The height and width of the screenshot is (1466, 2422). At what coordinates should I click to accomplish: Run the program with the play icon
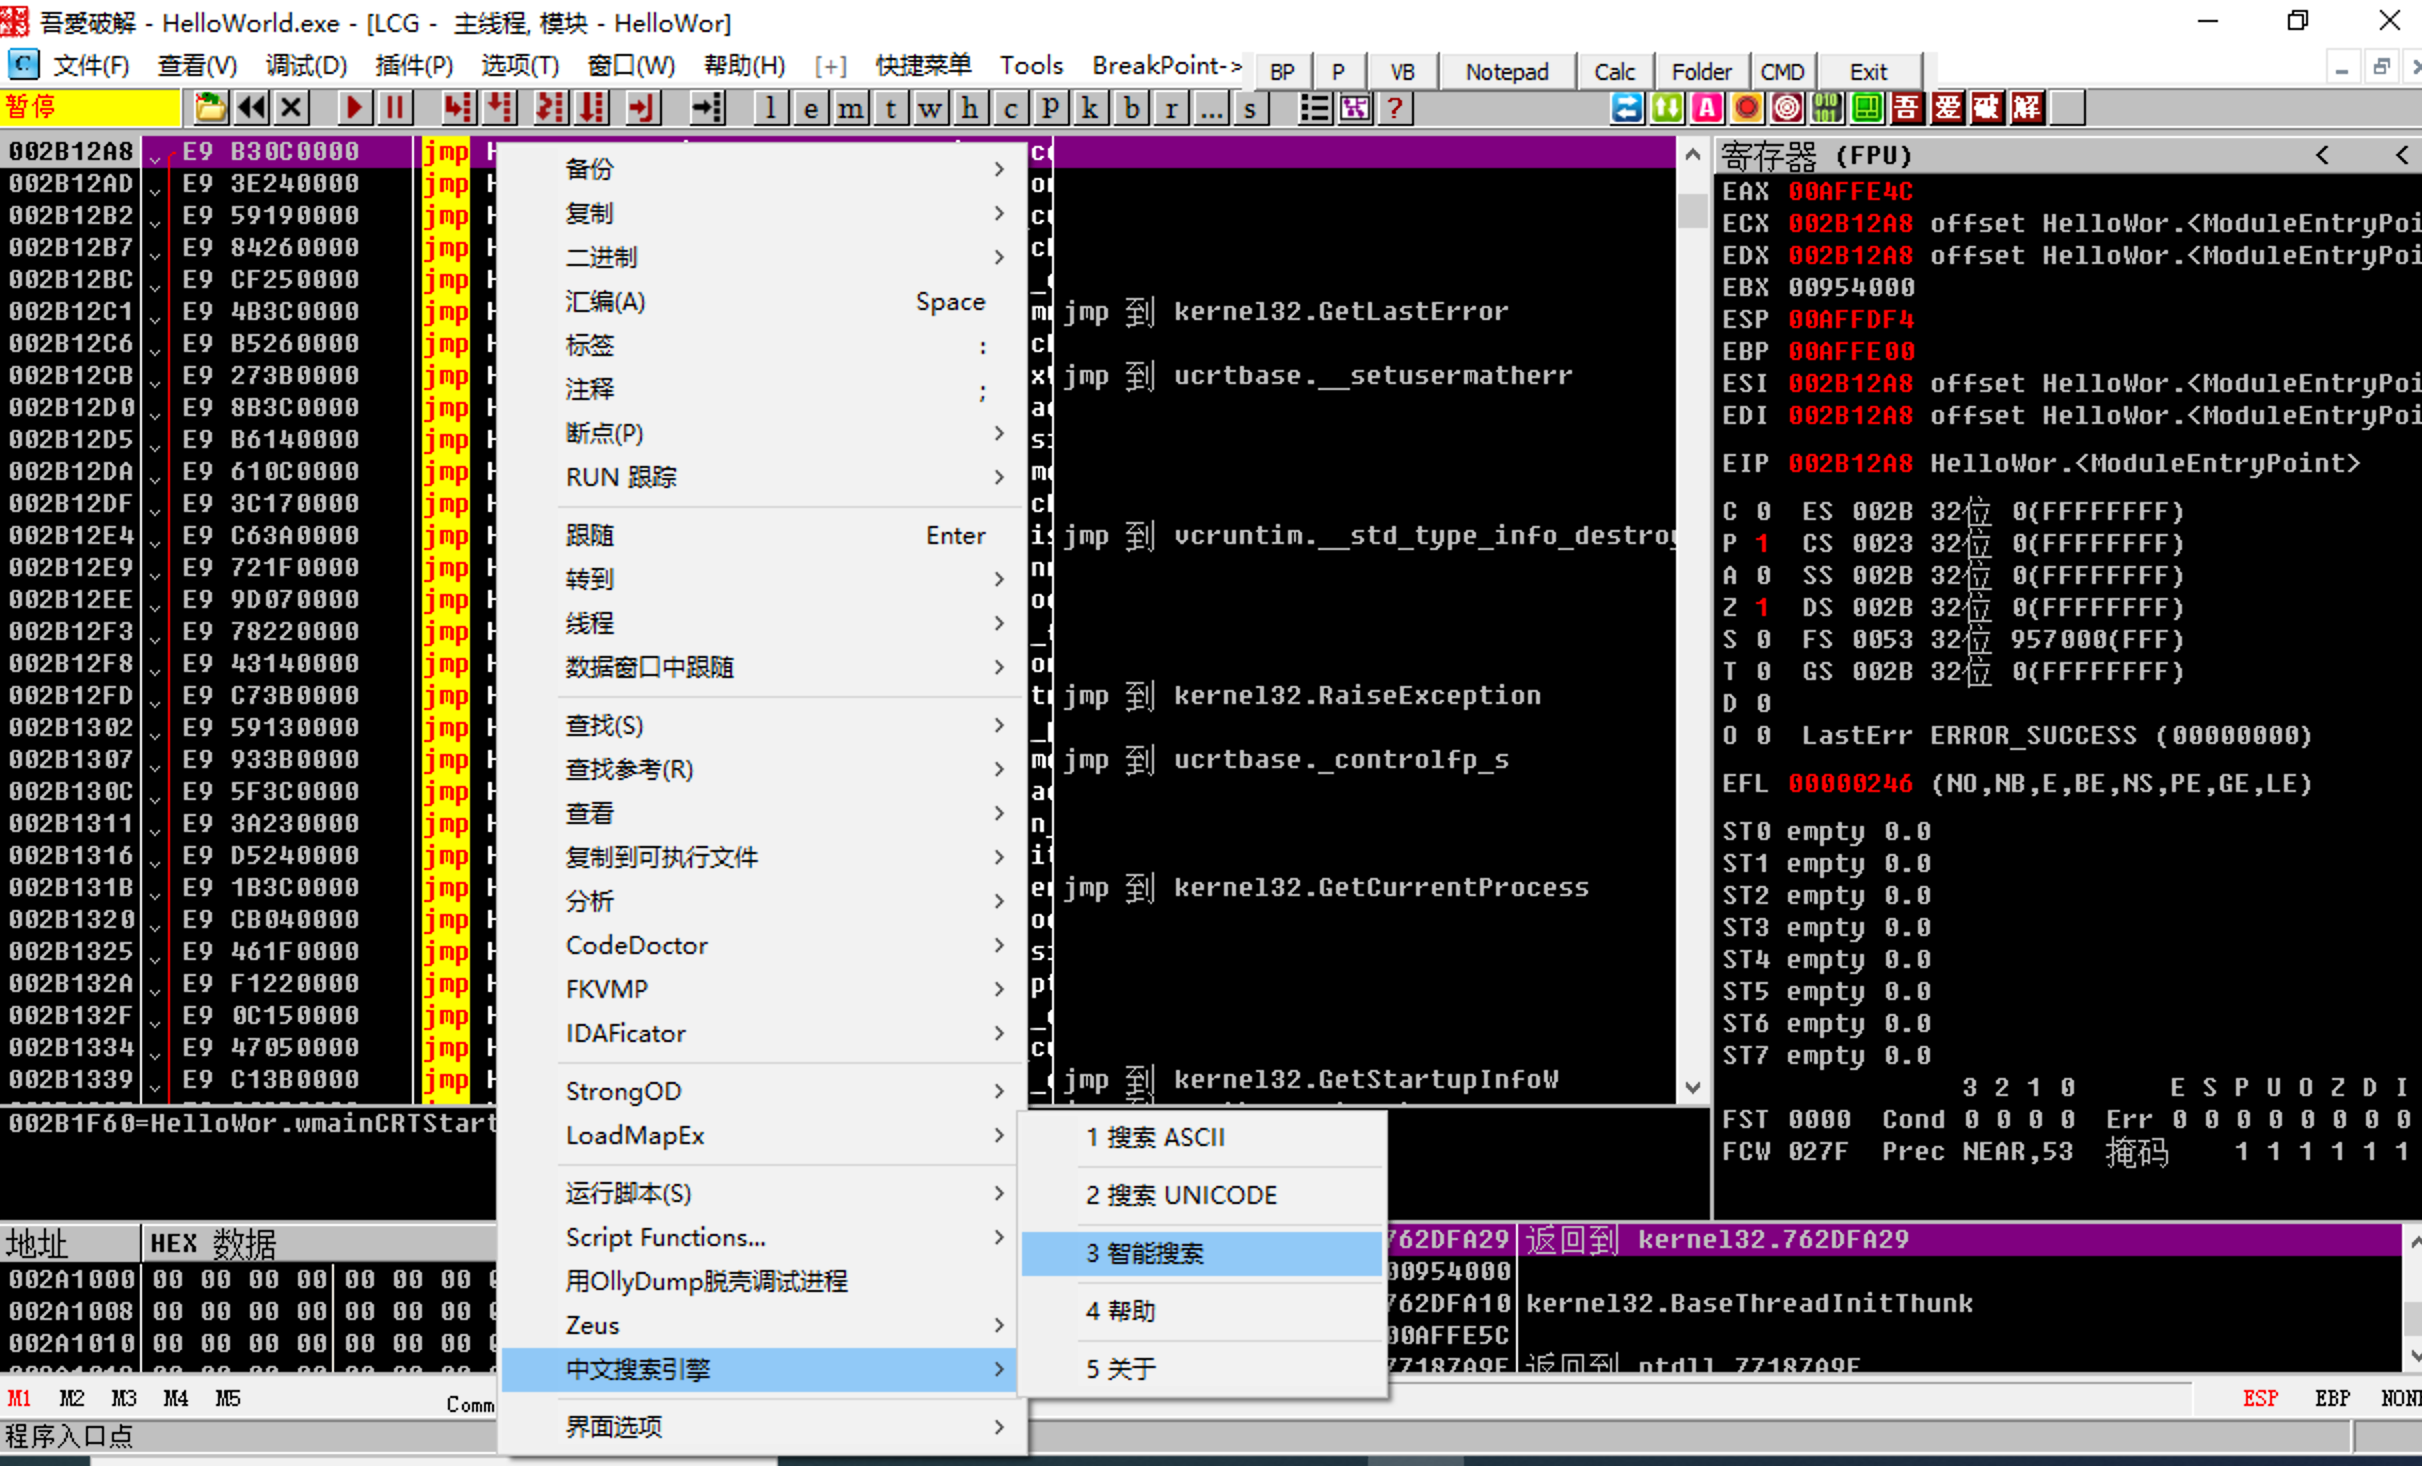tap(353, 108)
